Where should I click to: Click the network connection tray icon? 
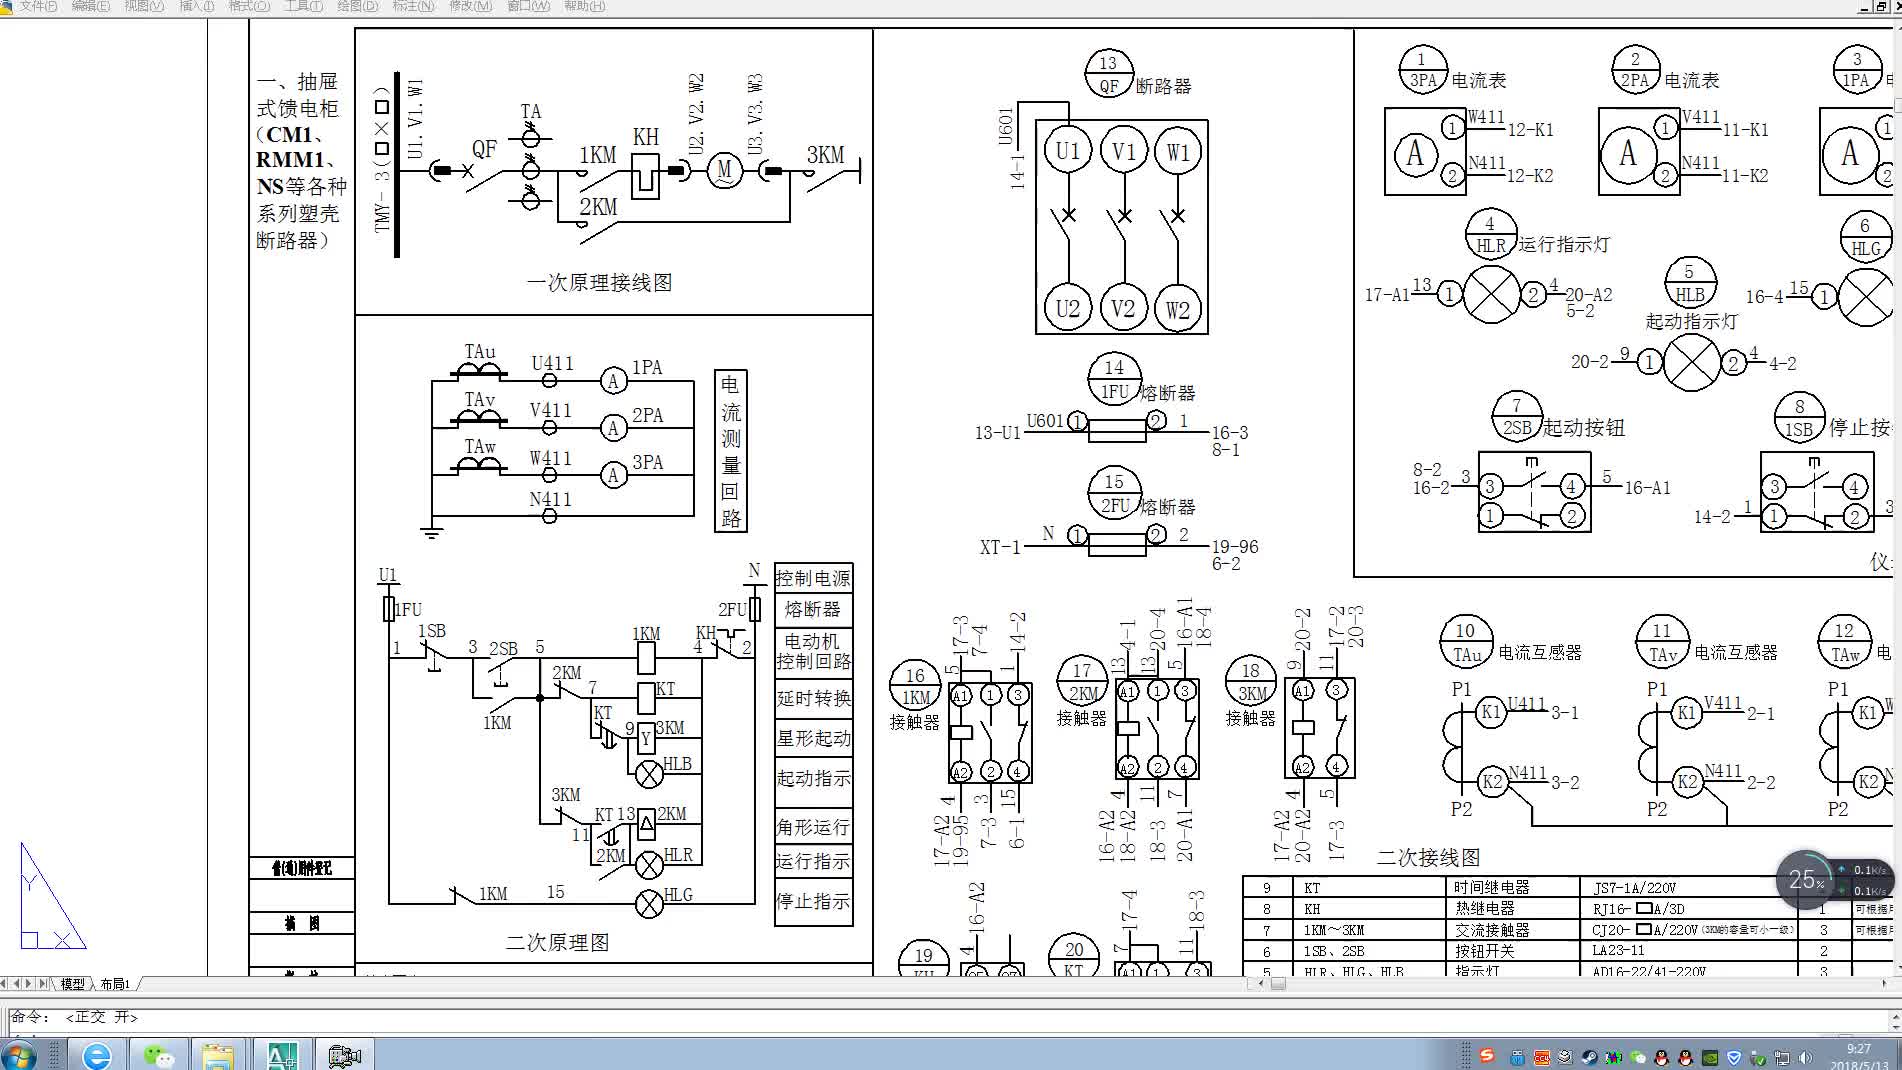coord(1782,1057)
